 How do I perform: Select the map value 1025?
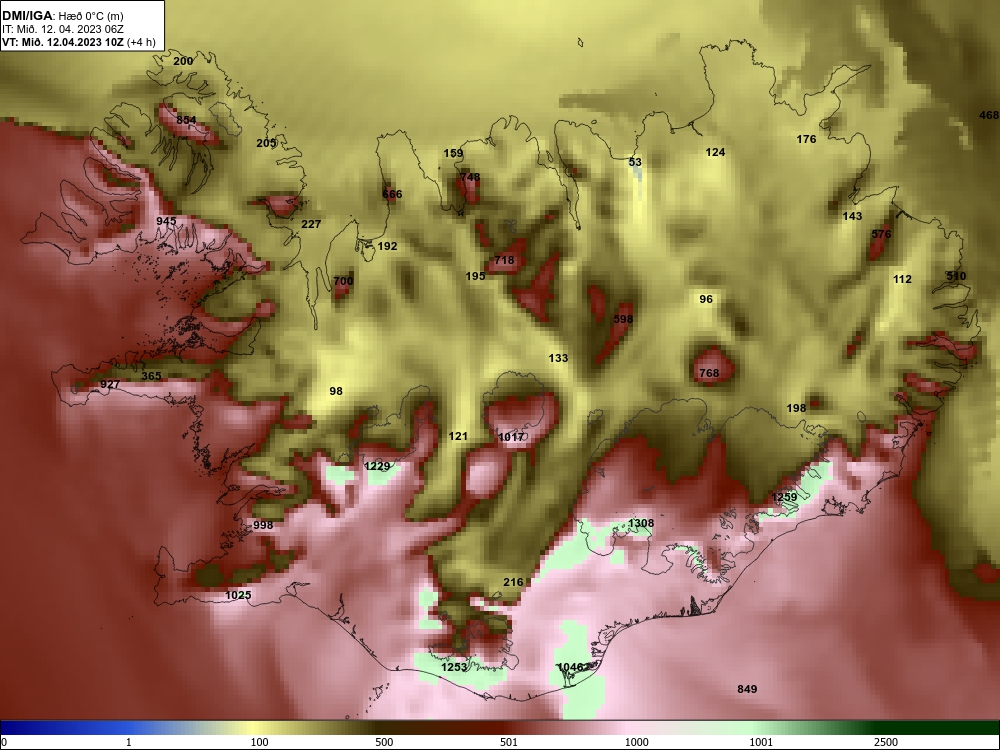click(x=238, y=595)
